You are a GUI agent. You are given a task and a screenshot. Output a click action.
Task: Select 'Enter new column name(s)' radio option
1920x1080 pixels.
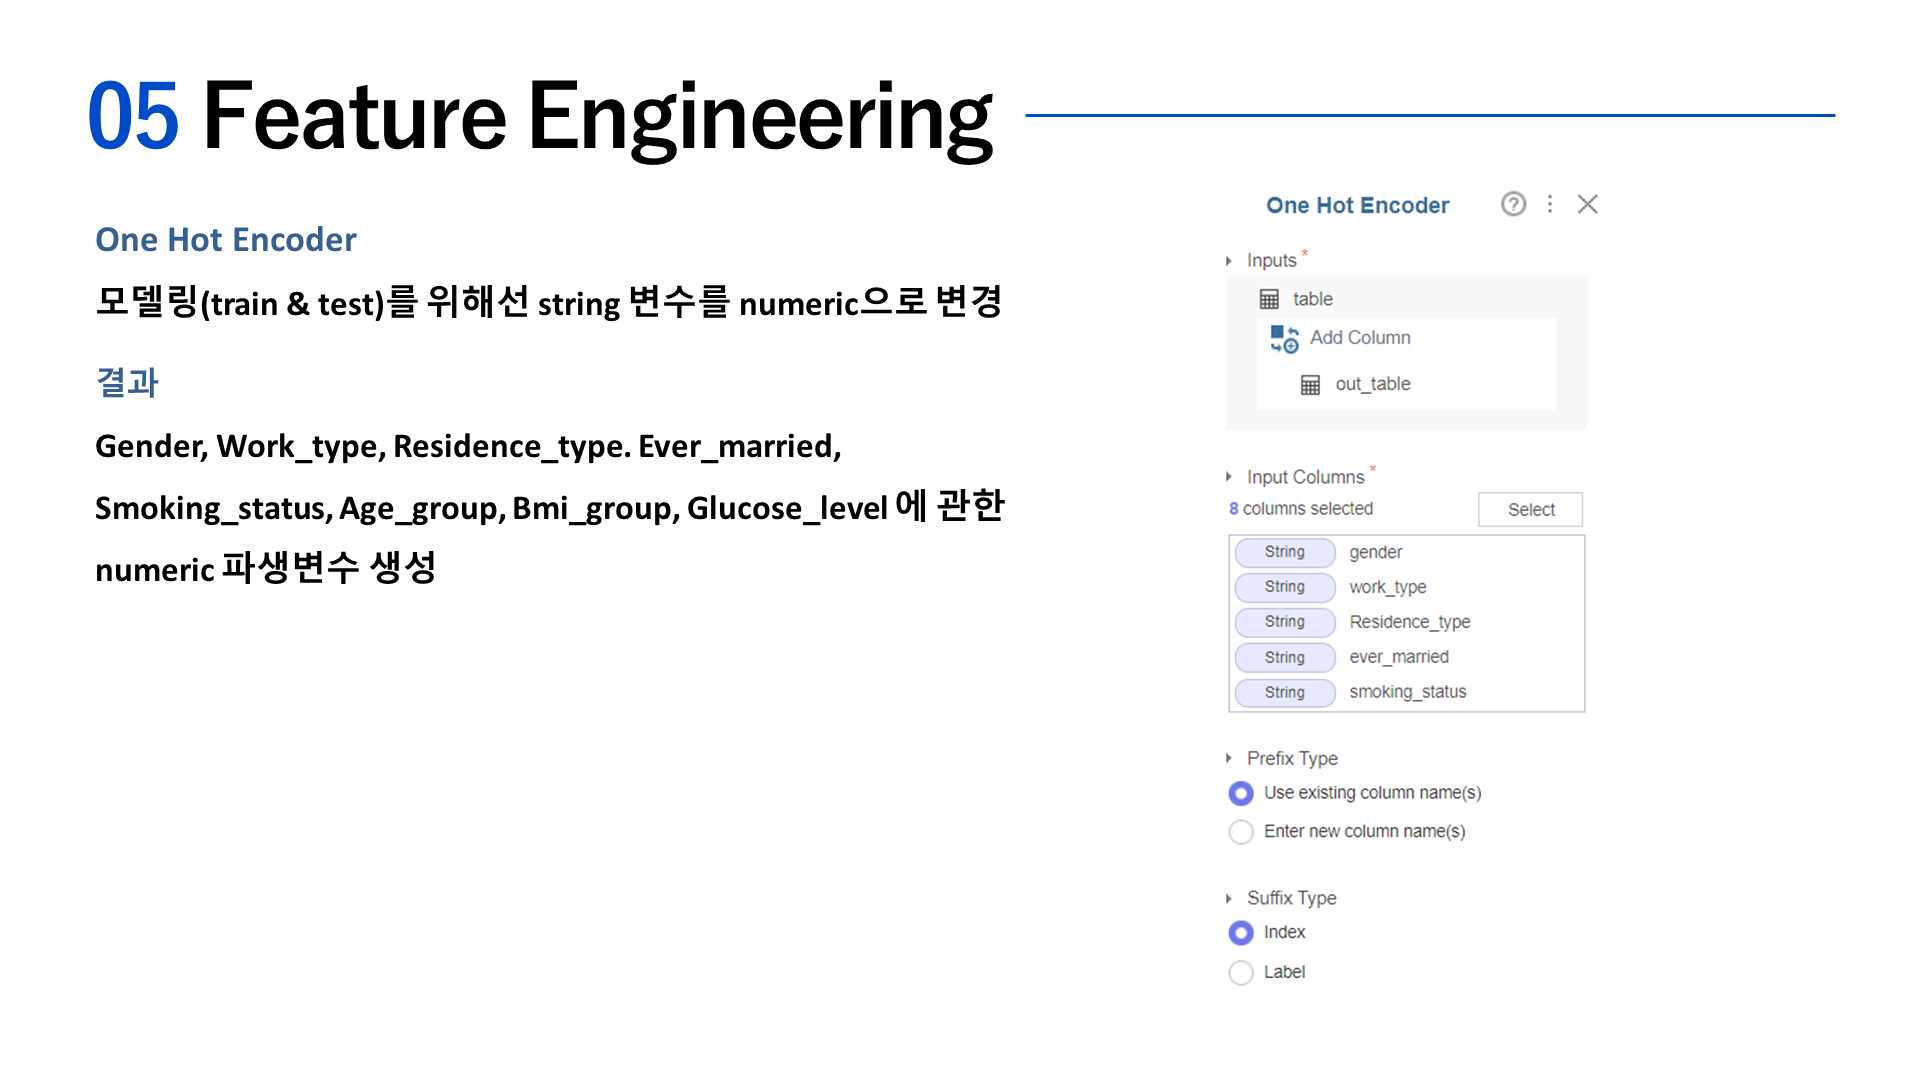coord(1241,832)
